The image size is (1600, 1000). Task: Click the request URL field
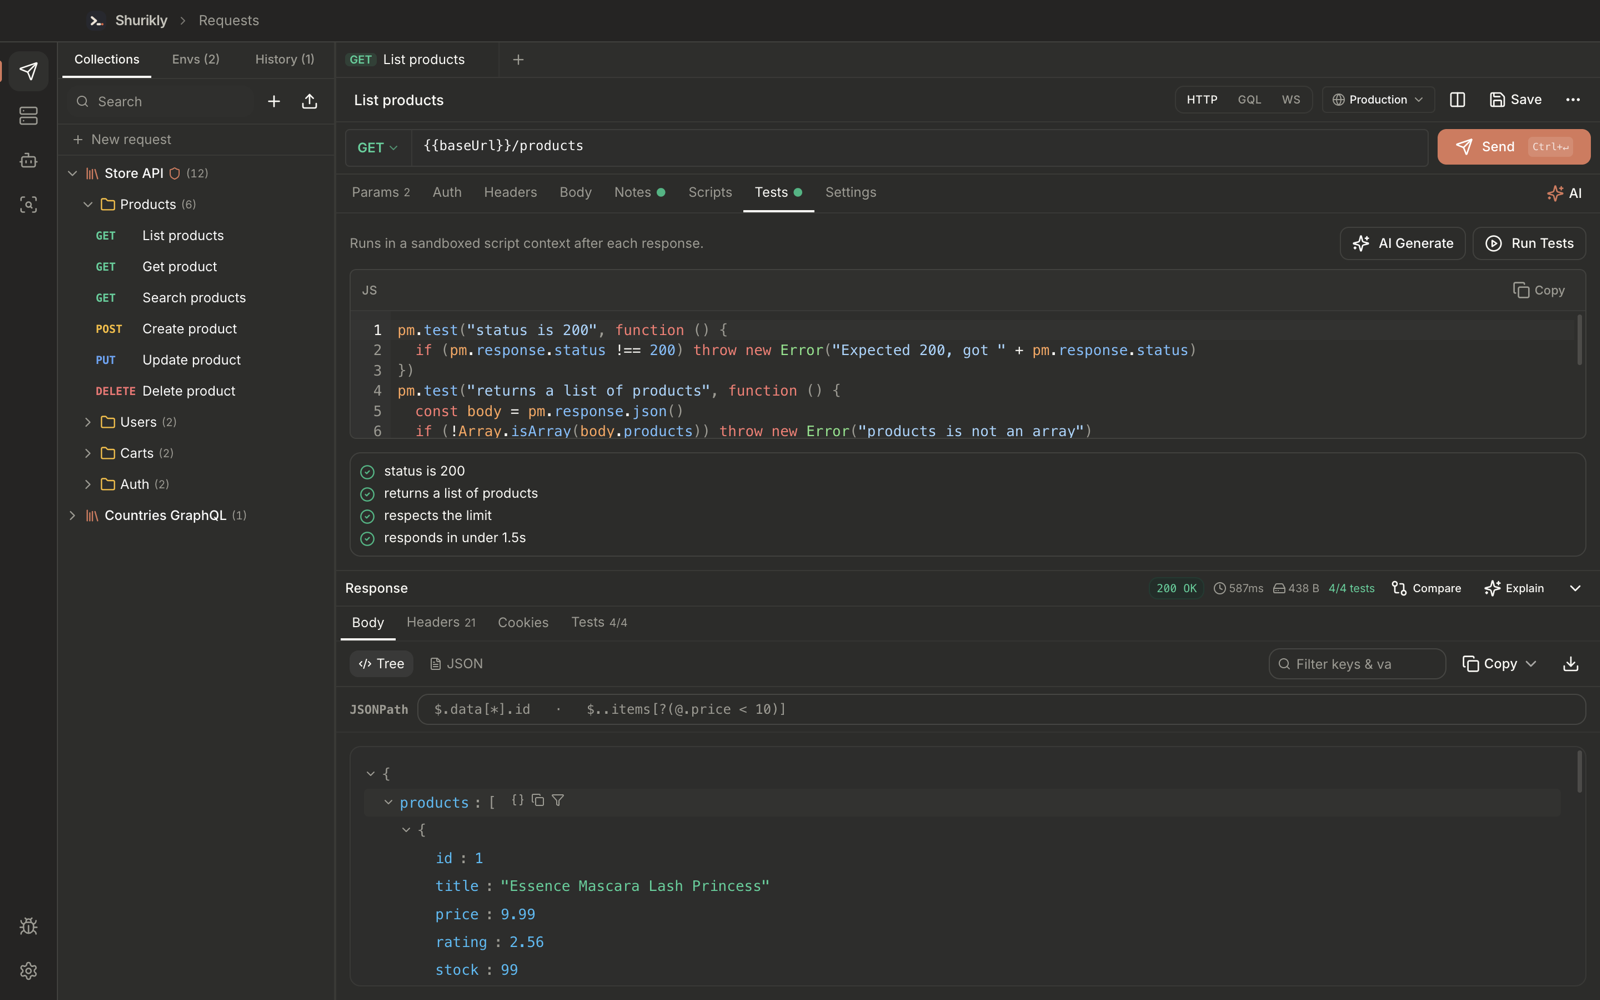click(920, 147)
